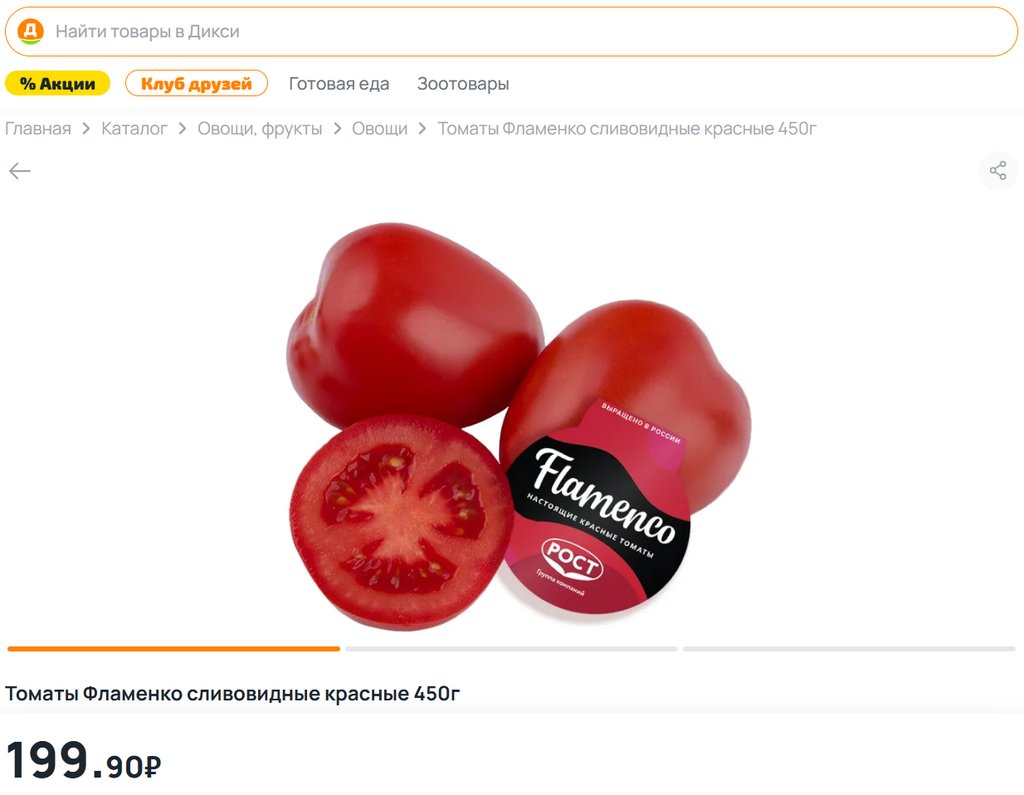This screenshot has width=1024, height=795.
Task: Open 'Овощи, фрукты' breadcrumb link
Action: [x=260, y=129]
